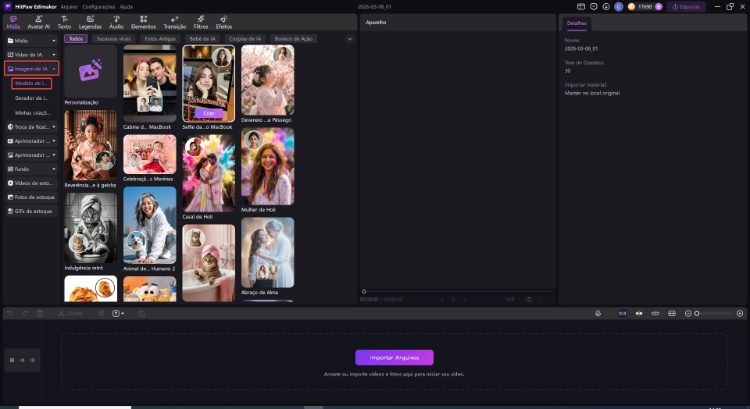Viewport: 750px width, 409px height.
Task: Click the voice record microphone icon
Action: [598, 313]
